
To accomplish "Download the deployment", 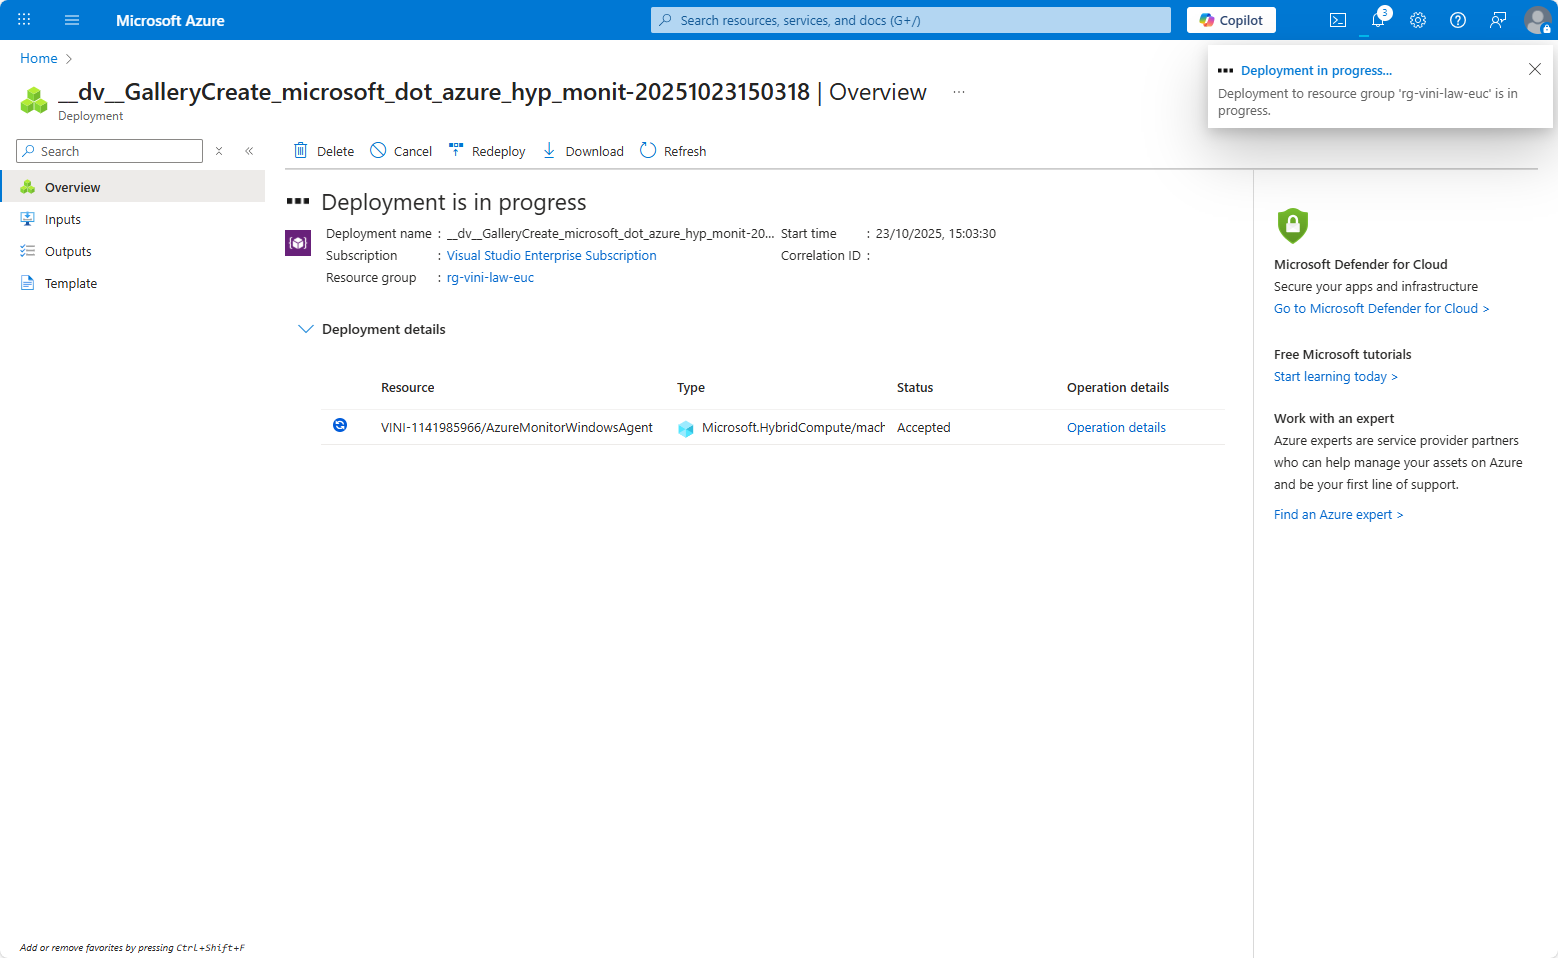I will (583, 151).
